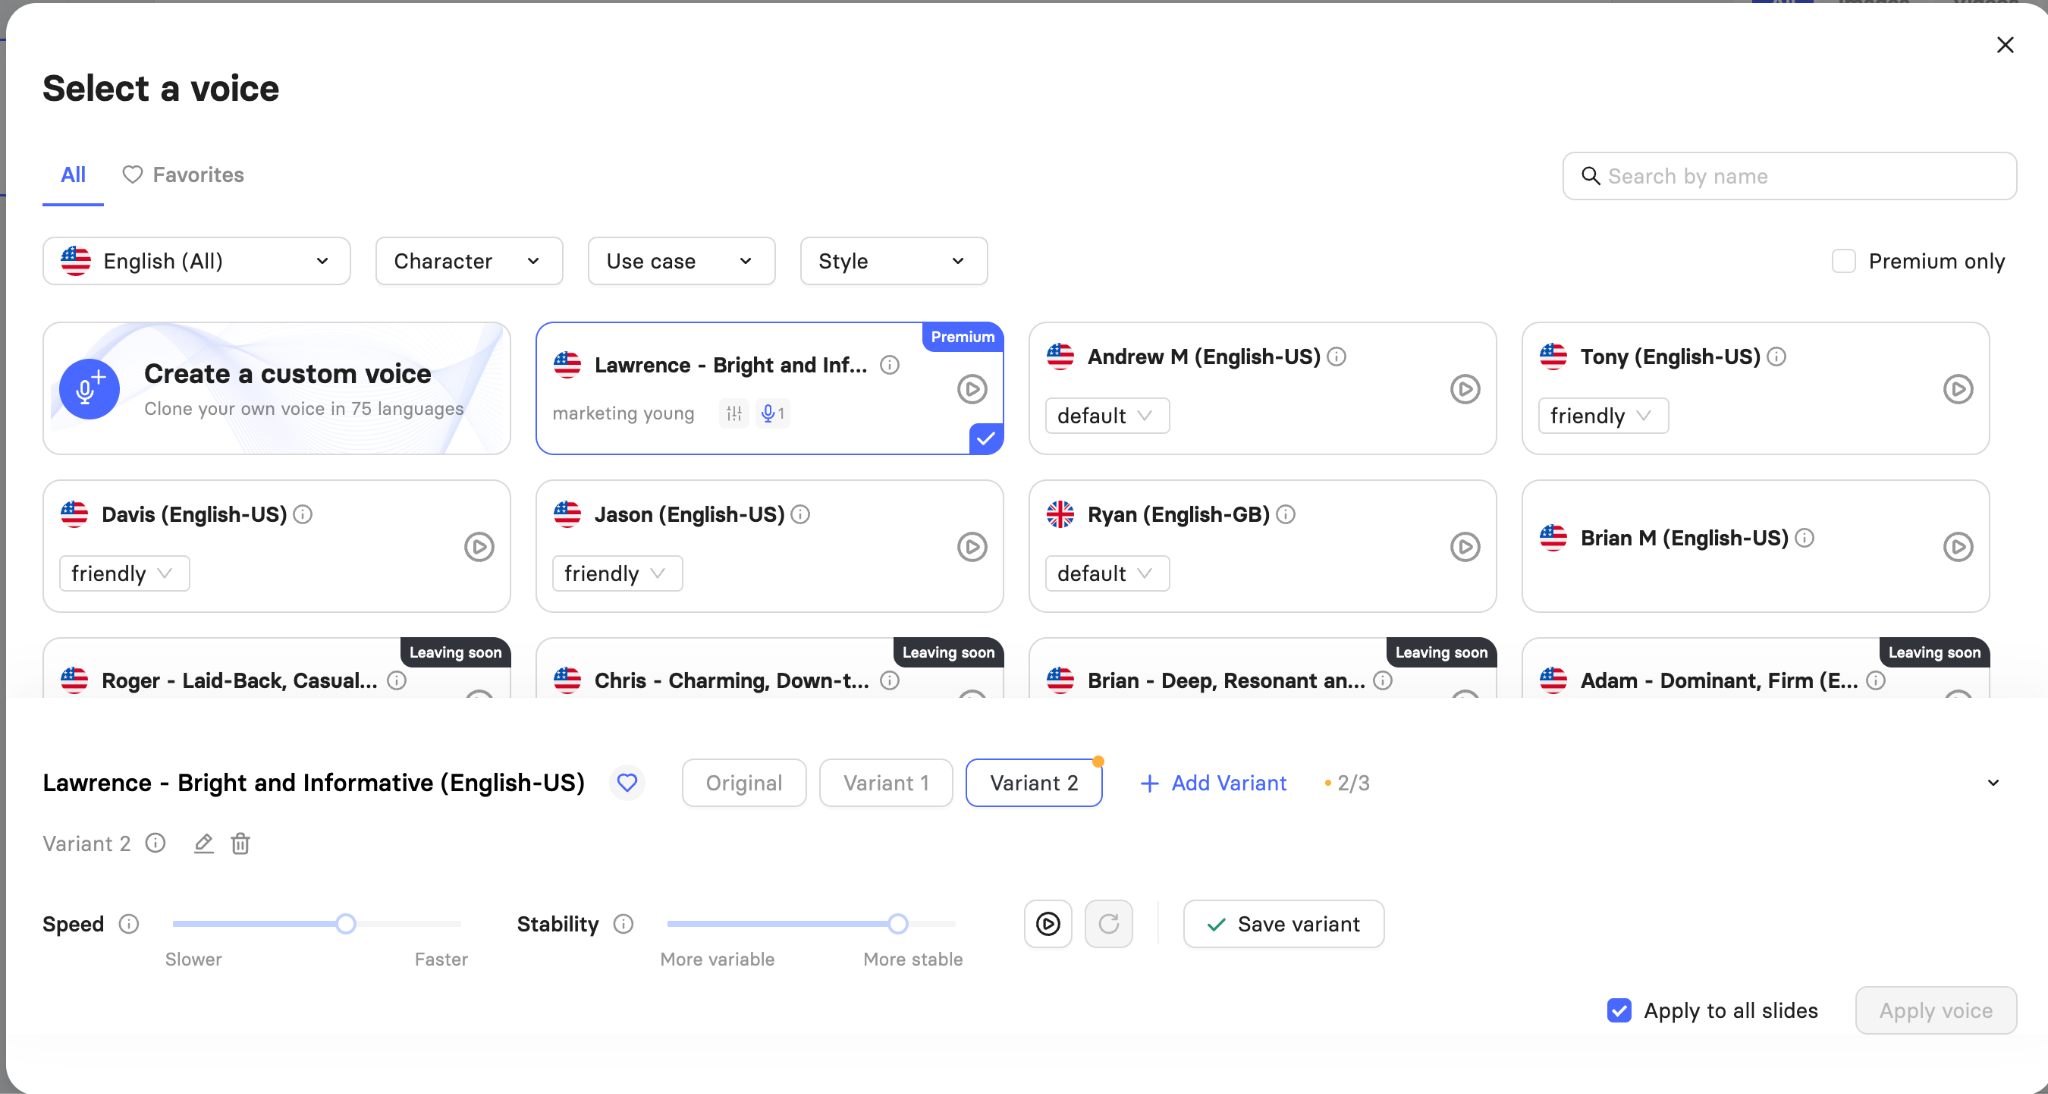Screen dimensions: 2048x1094
Task: Open info icon next to Jason
Action: pos(800,514)
